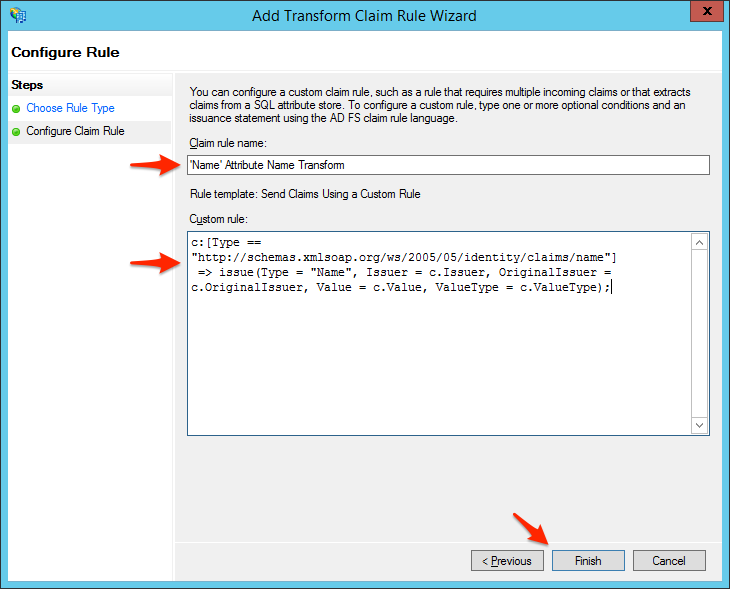Open the Choose Rule Type step
This screenshot has width=730, height=589.
click(70, 108)
